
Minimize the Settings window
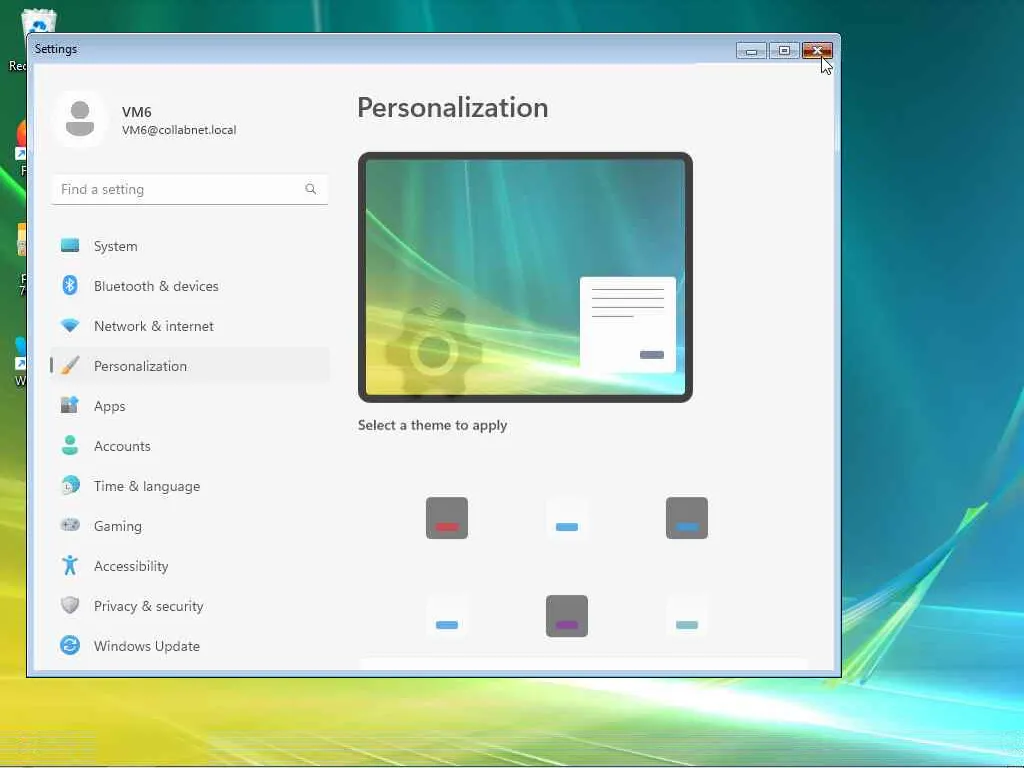click(751, 50)
